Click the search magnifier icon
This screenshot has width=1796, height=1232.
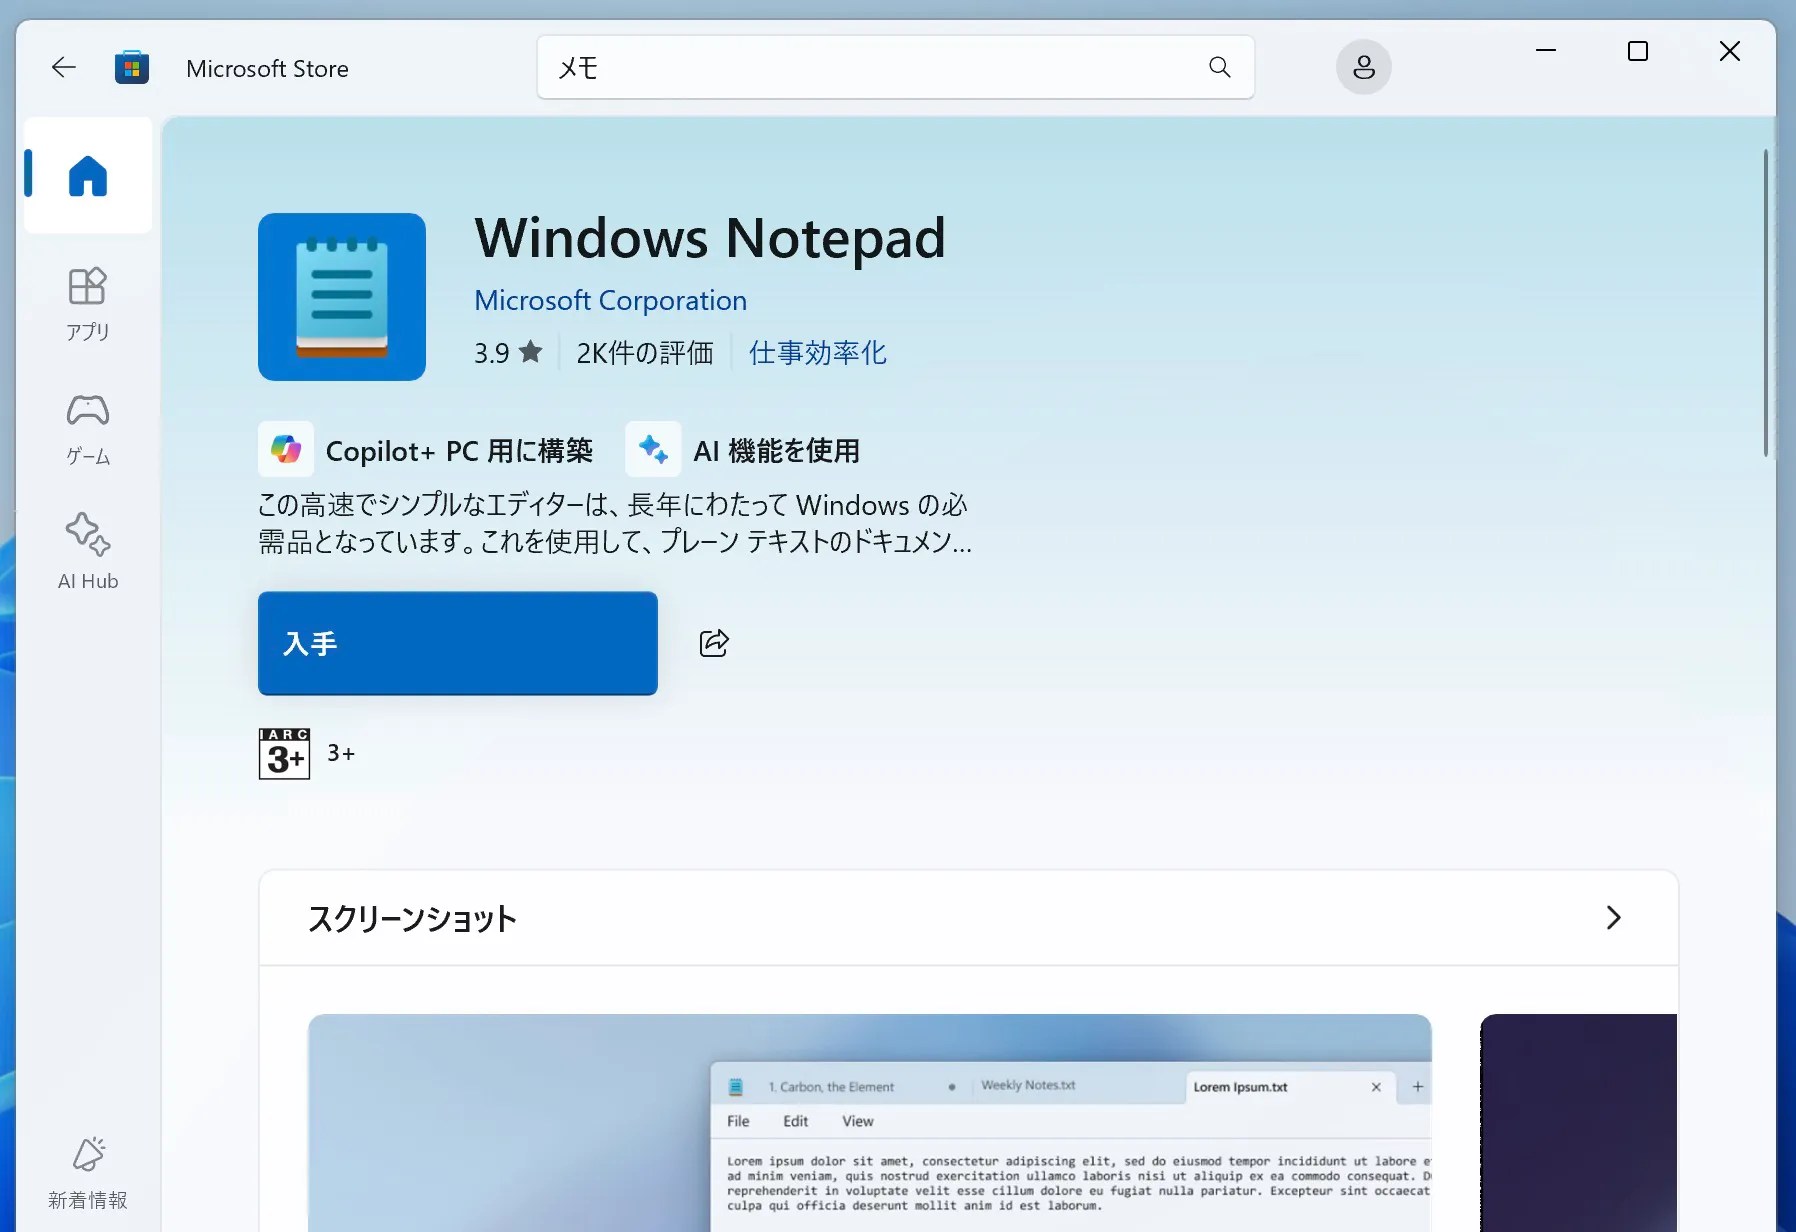point(1220,67)
